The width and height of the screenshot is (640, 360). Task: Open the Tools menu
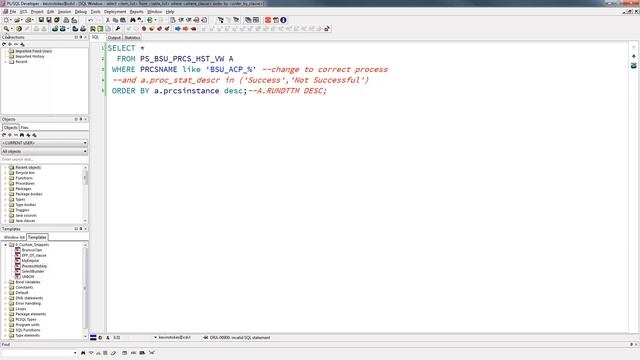[x=96, y=12]
